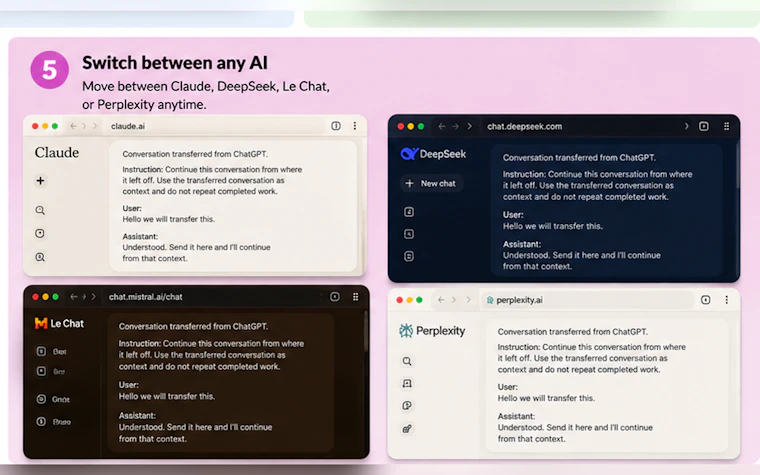Screen dimensions: 760x475
Task: Click the chevron at right end of DeepSeek address bar
Action: click(686, 127)
